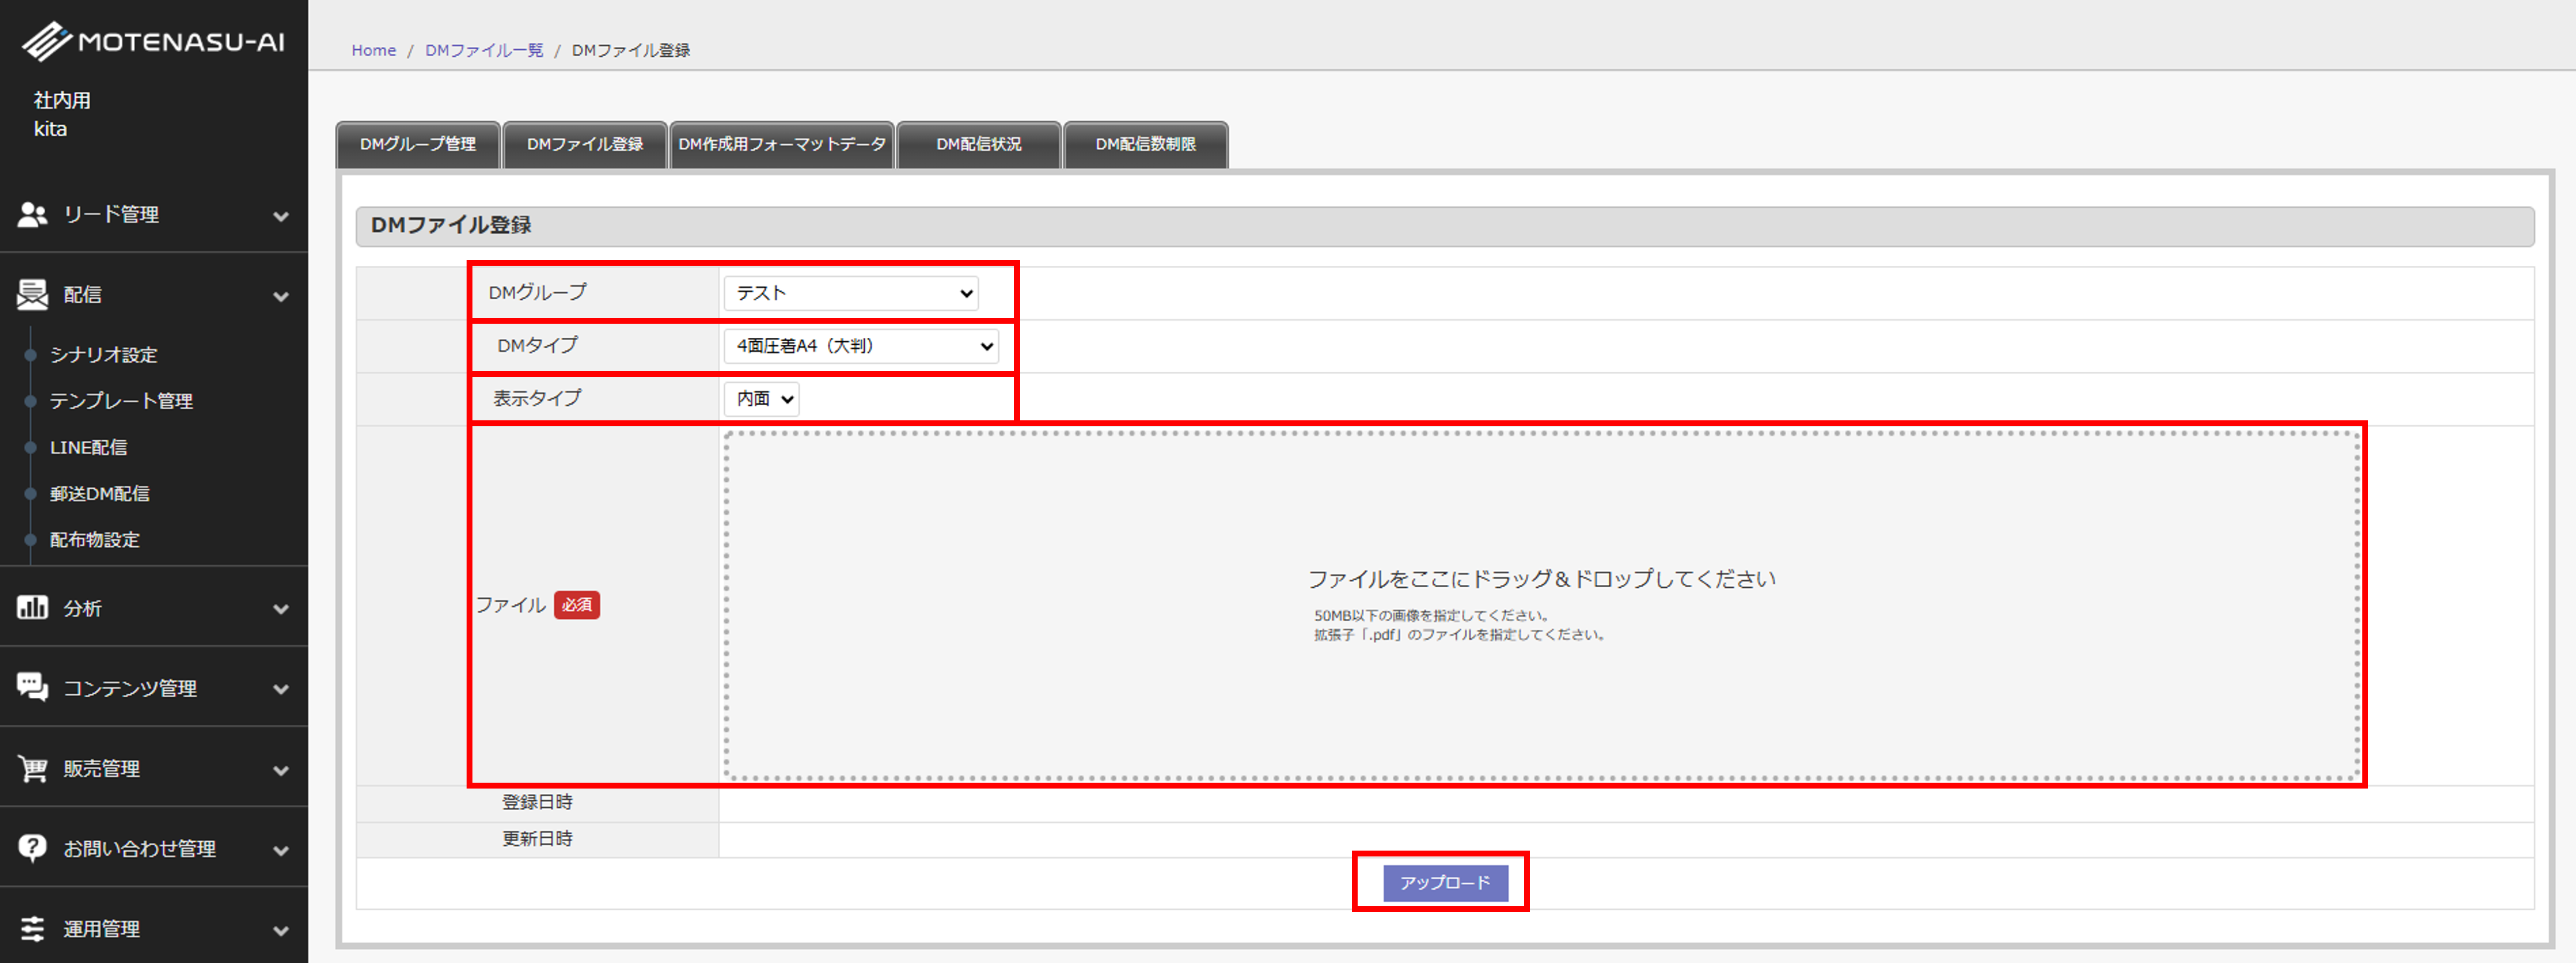Image resolution: width=2576 pixels, height=963 pixels.
Task: Click the リード管理 people icon
Action: pos(32,214)
